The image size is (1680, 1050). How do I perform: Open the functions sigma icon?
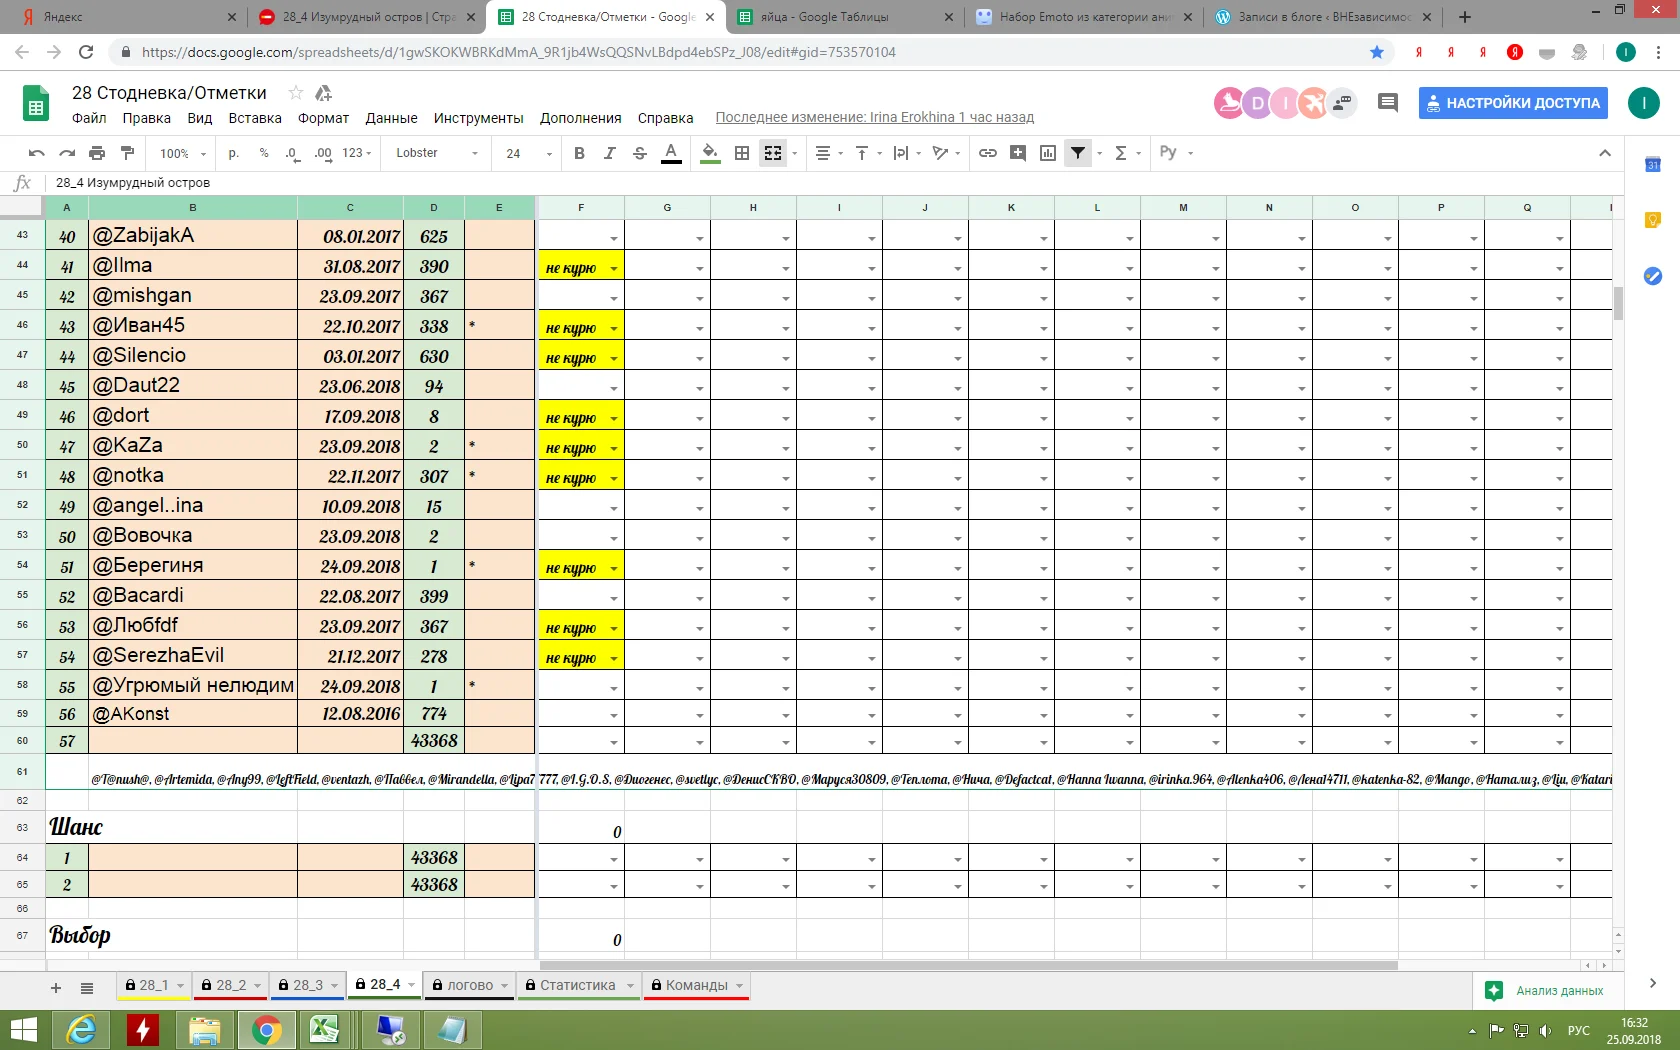(x=1121, y=153)
